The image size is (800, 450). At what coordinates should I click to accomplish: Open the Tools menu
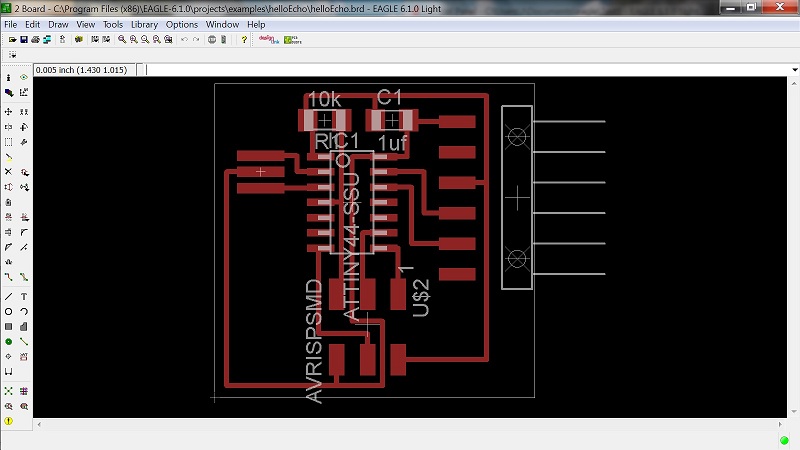click(113, 24)
